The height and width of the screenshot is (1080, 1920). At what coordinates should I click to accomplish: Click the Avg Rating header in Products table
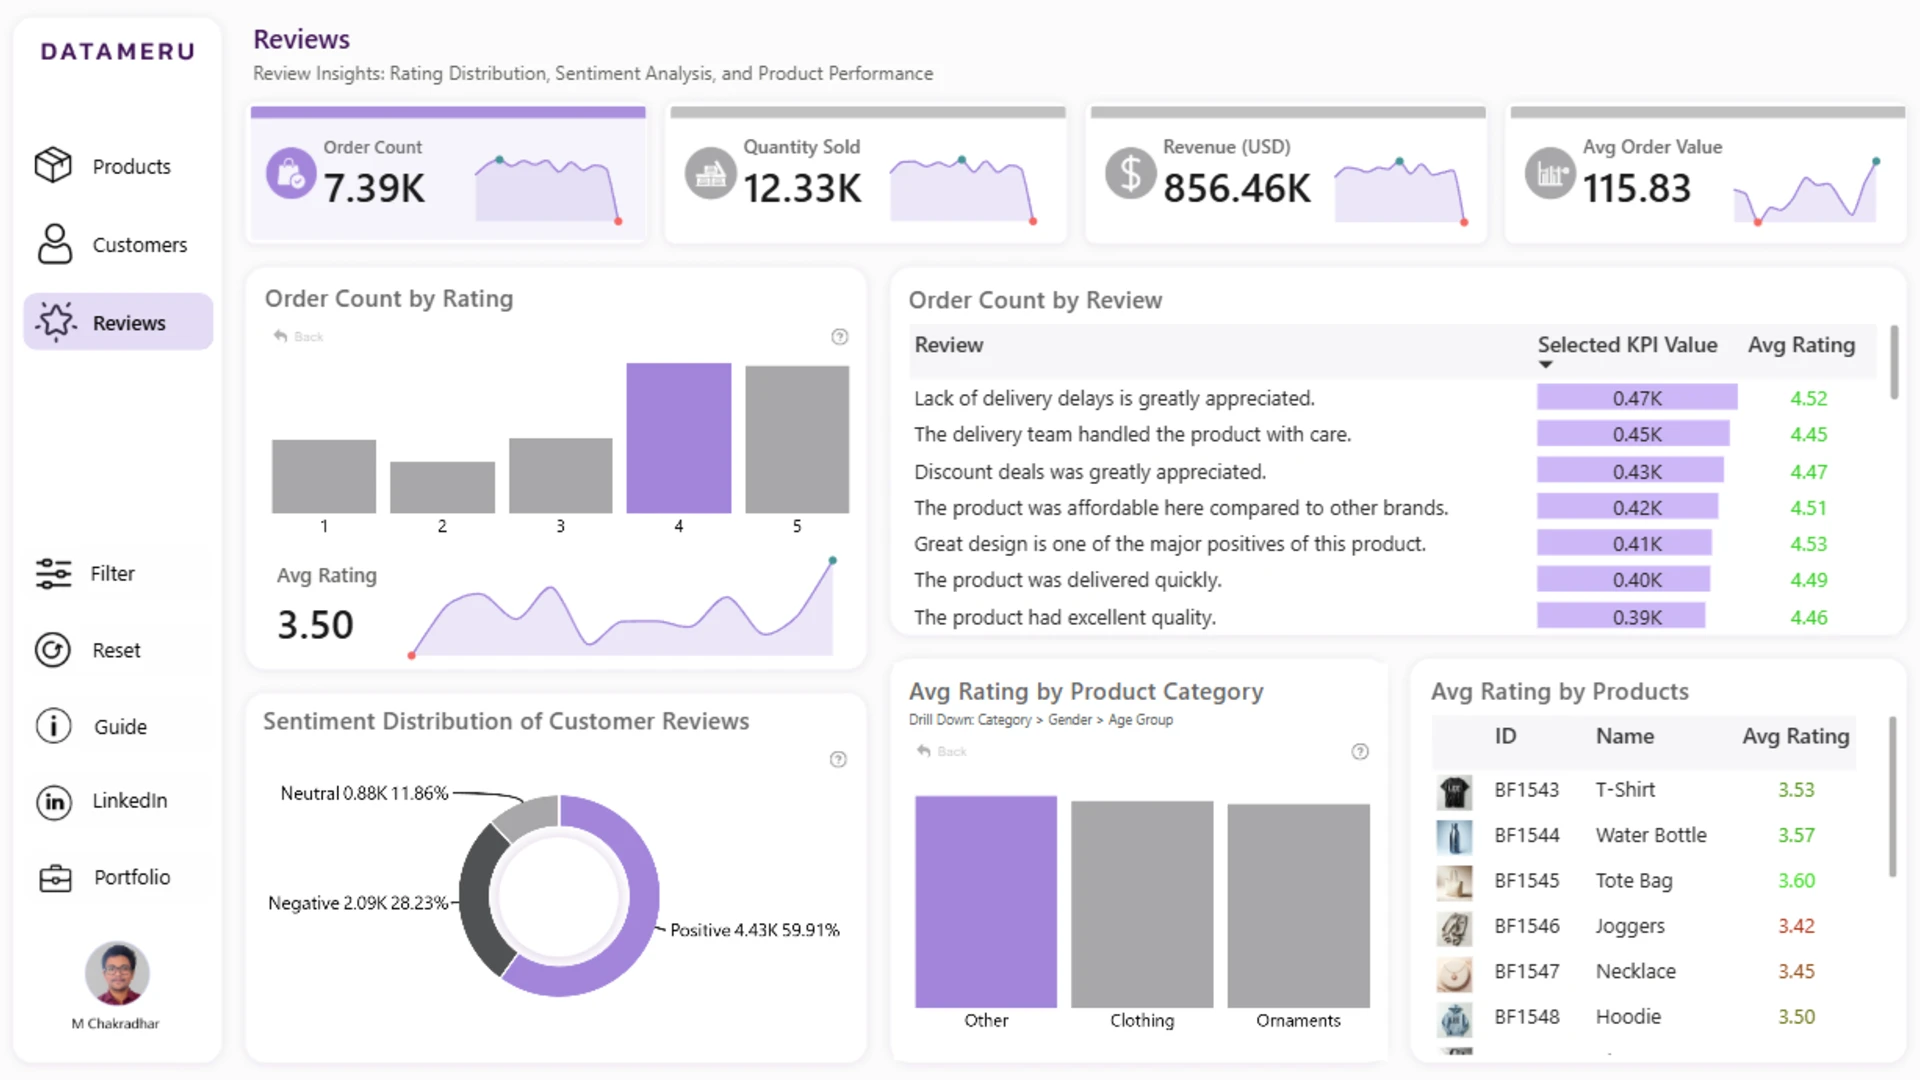[x=1796, y=736]
